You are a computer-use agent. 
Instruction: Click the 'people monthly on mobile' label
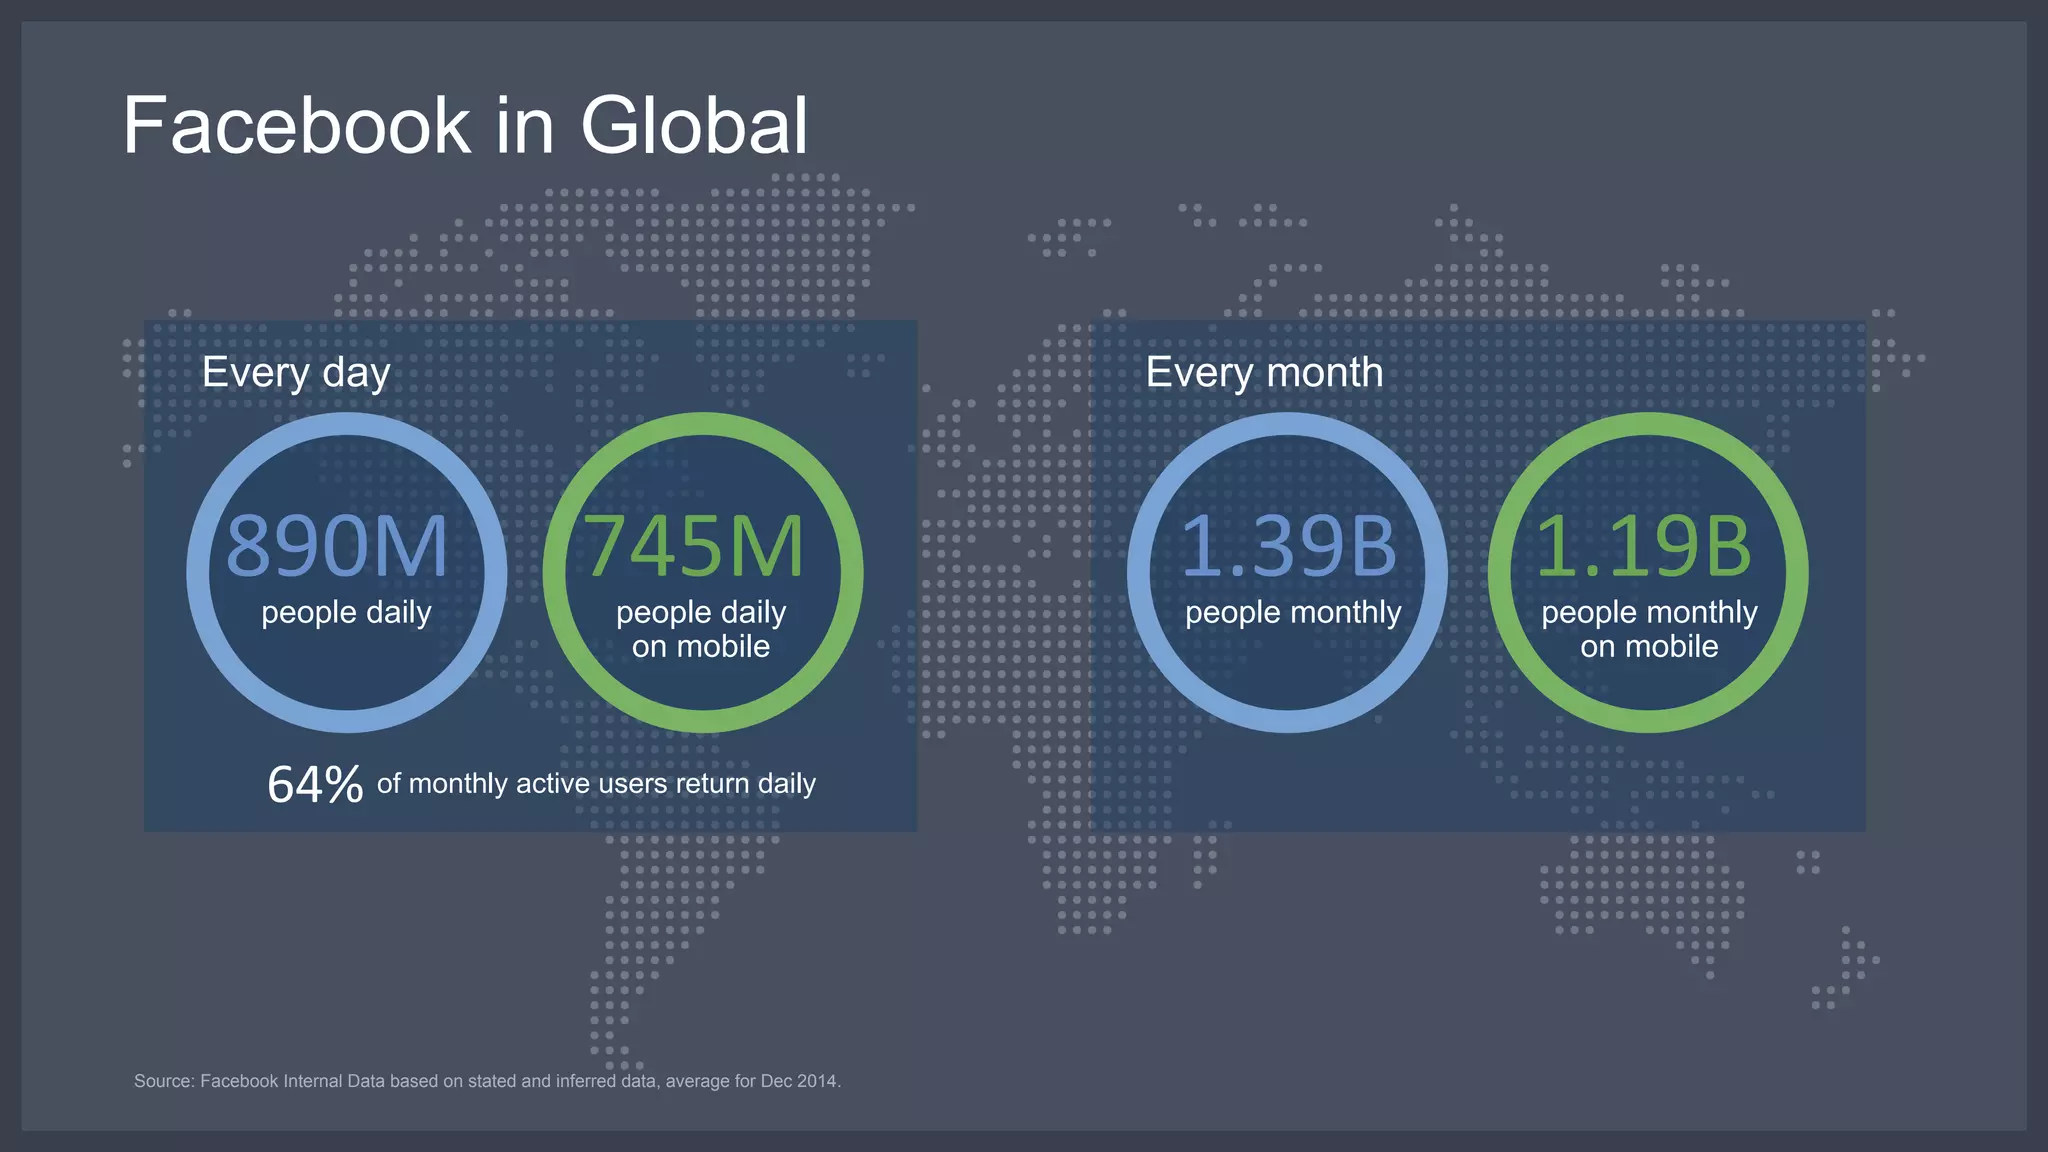point(1649,629)
